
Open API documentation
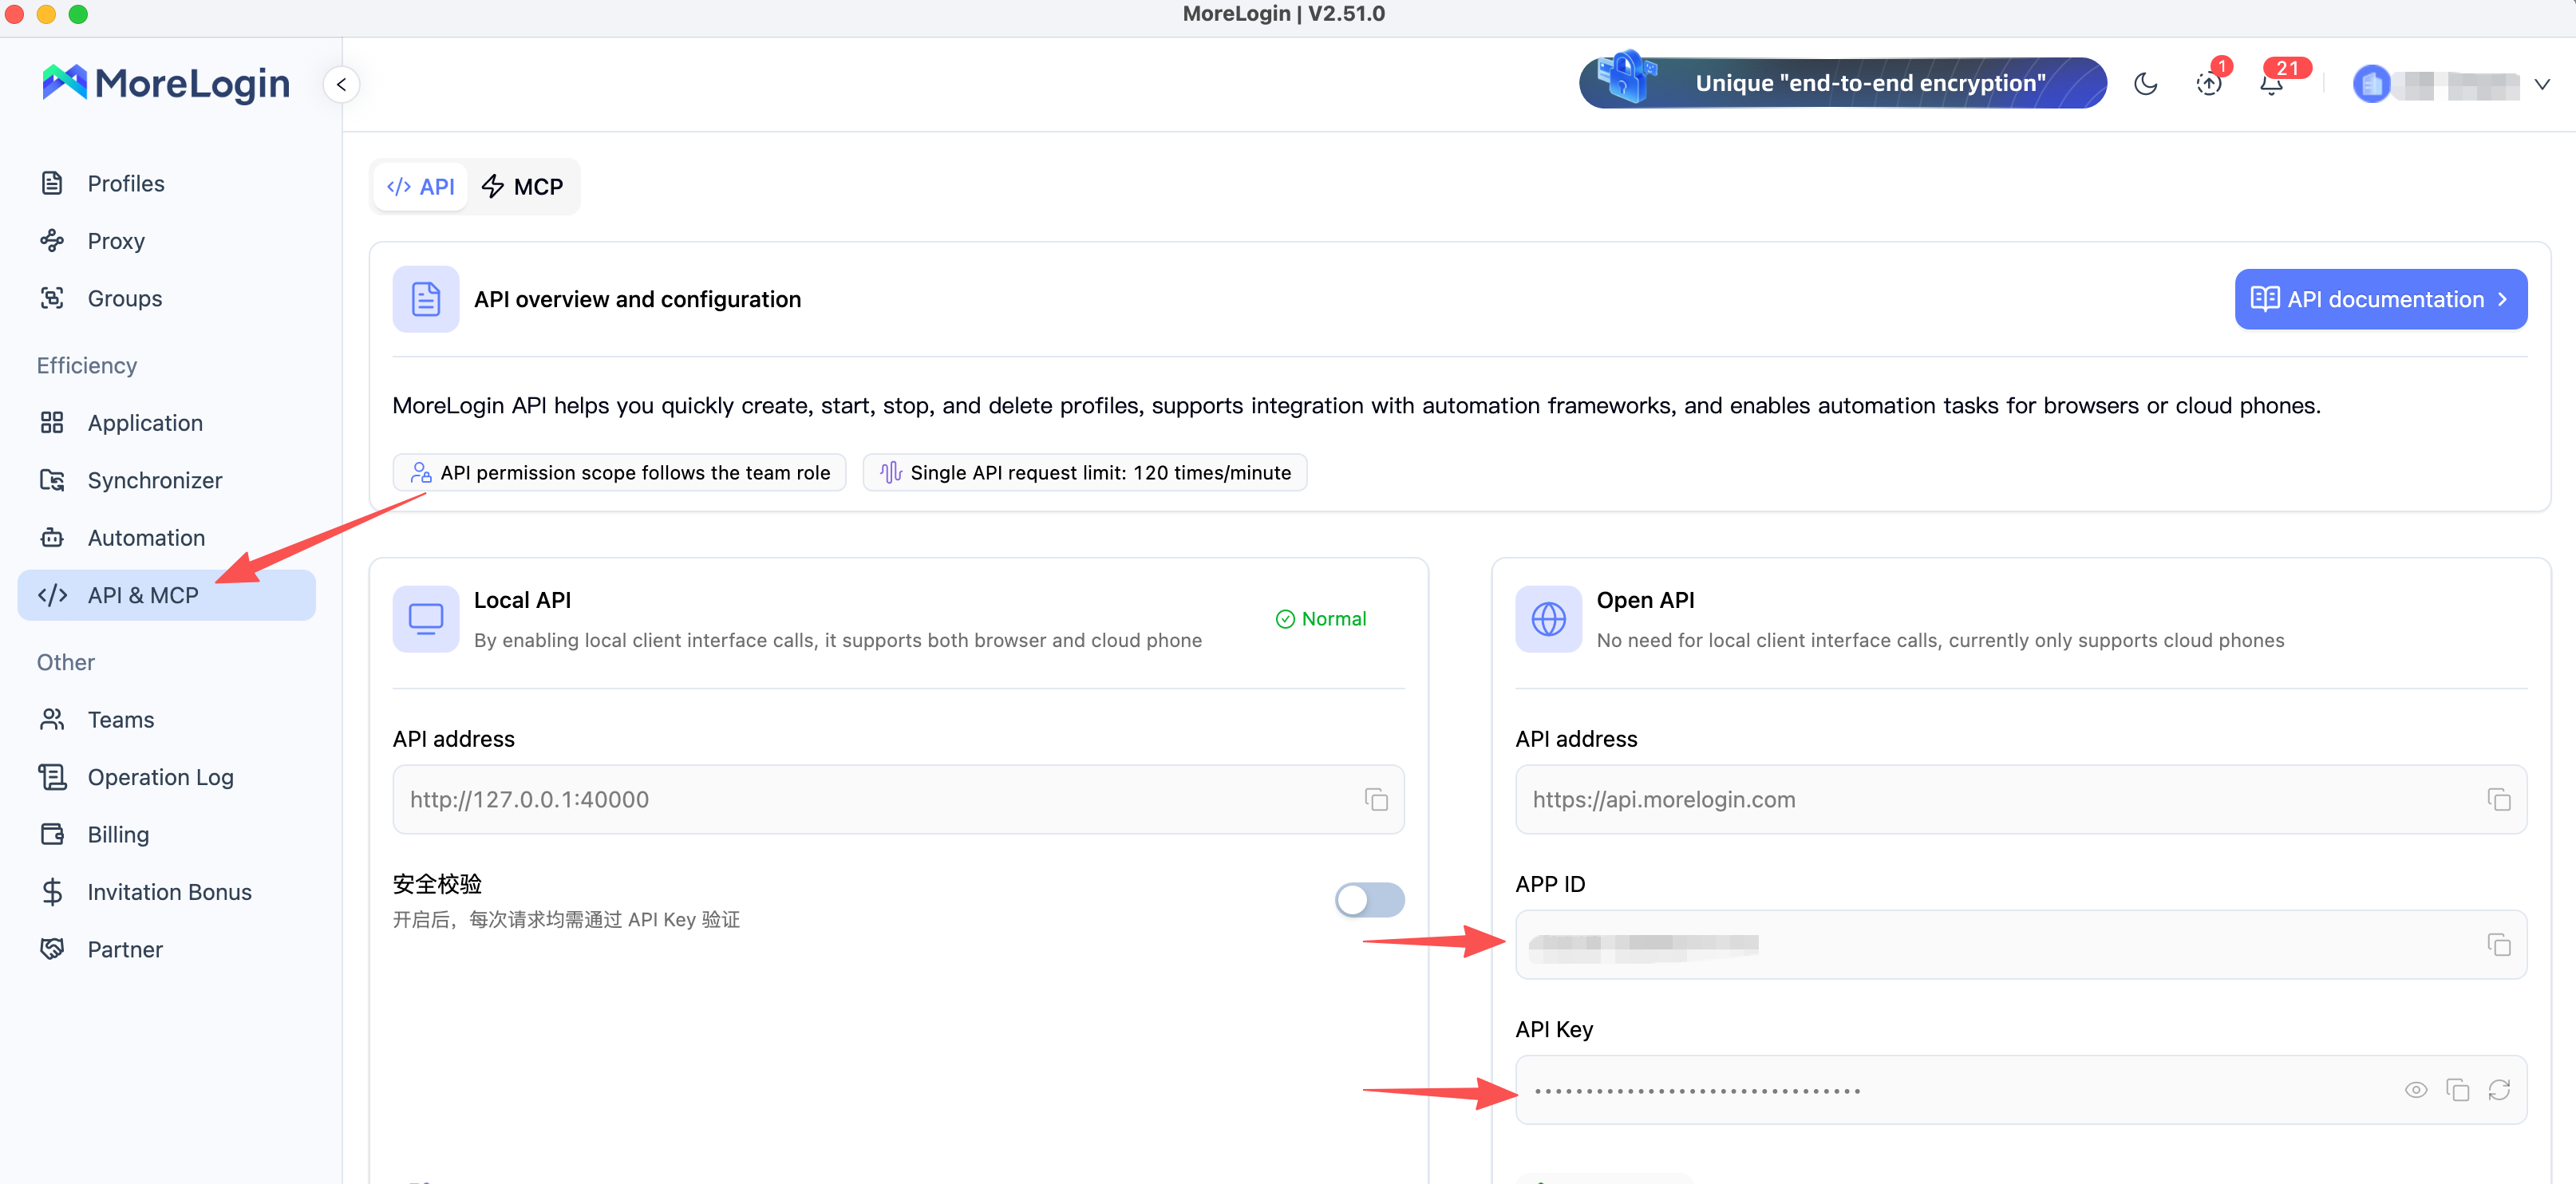[x=2380, y=299]
